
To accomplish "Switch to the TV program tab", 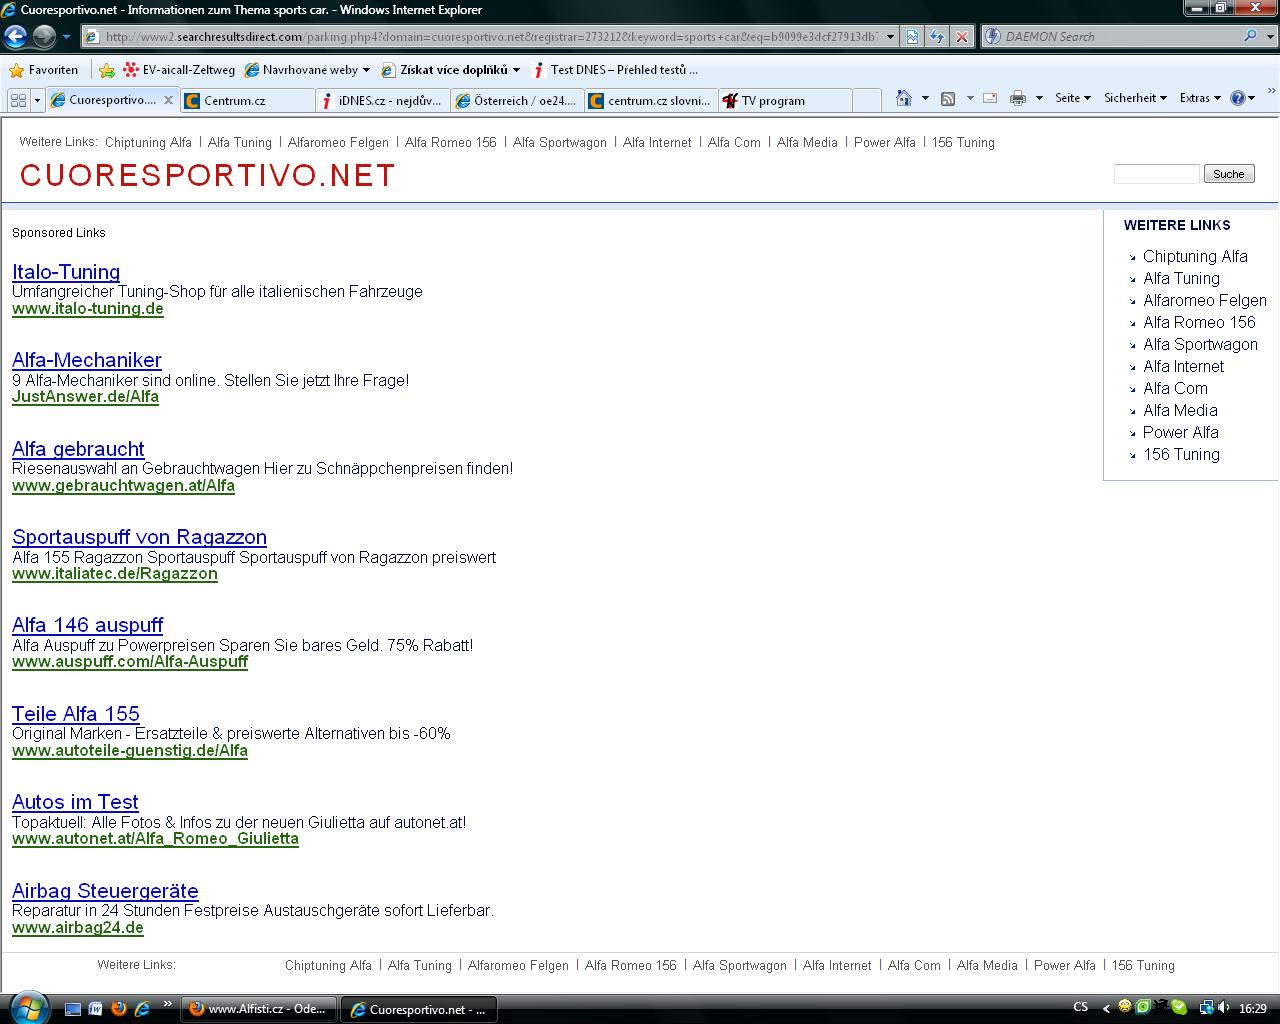I will (x=785, y=100).
